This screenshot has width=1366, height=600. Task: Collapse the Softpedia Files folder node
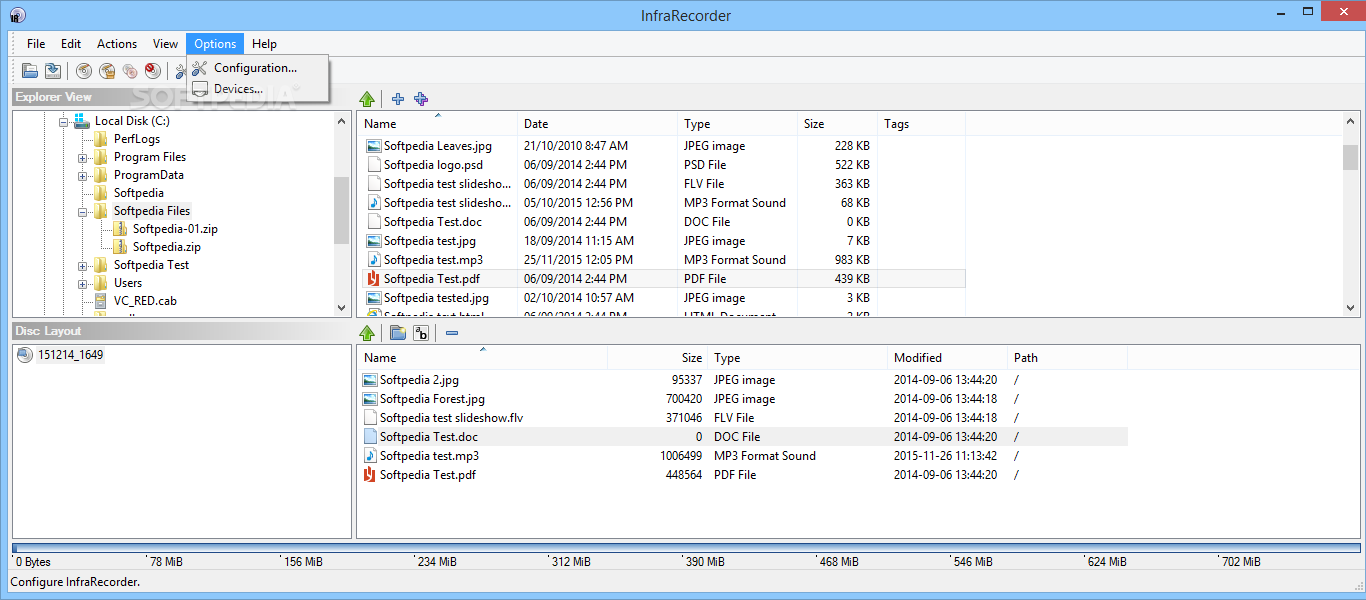(83, 211)
